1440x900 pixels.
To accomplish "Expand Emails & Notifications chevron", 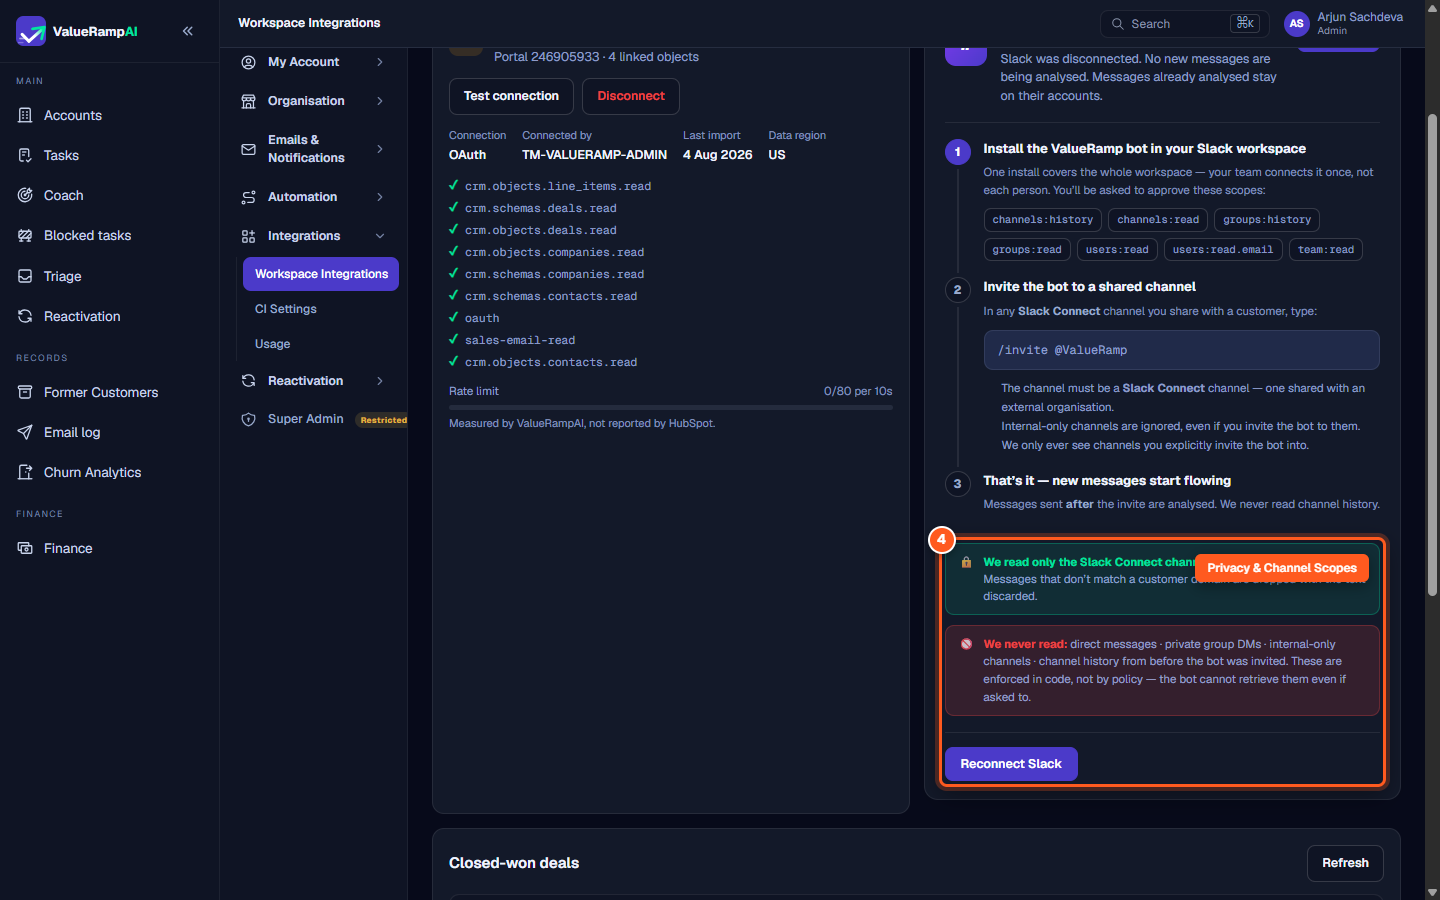I will [380, 149].
